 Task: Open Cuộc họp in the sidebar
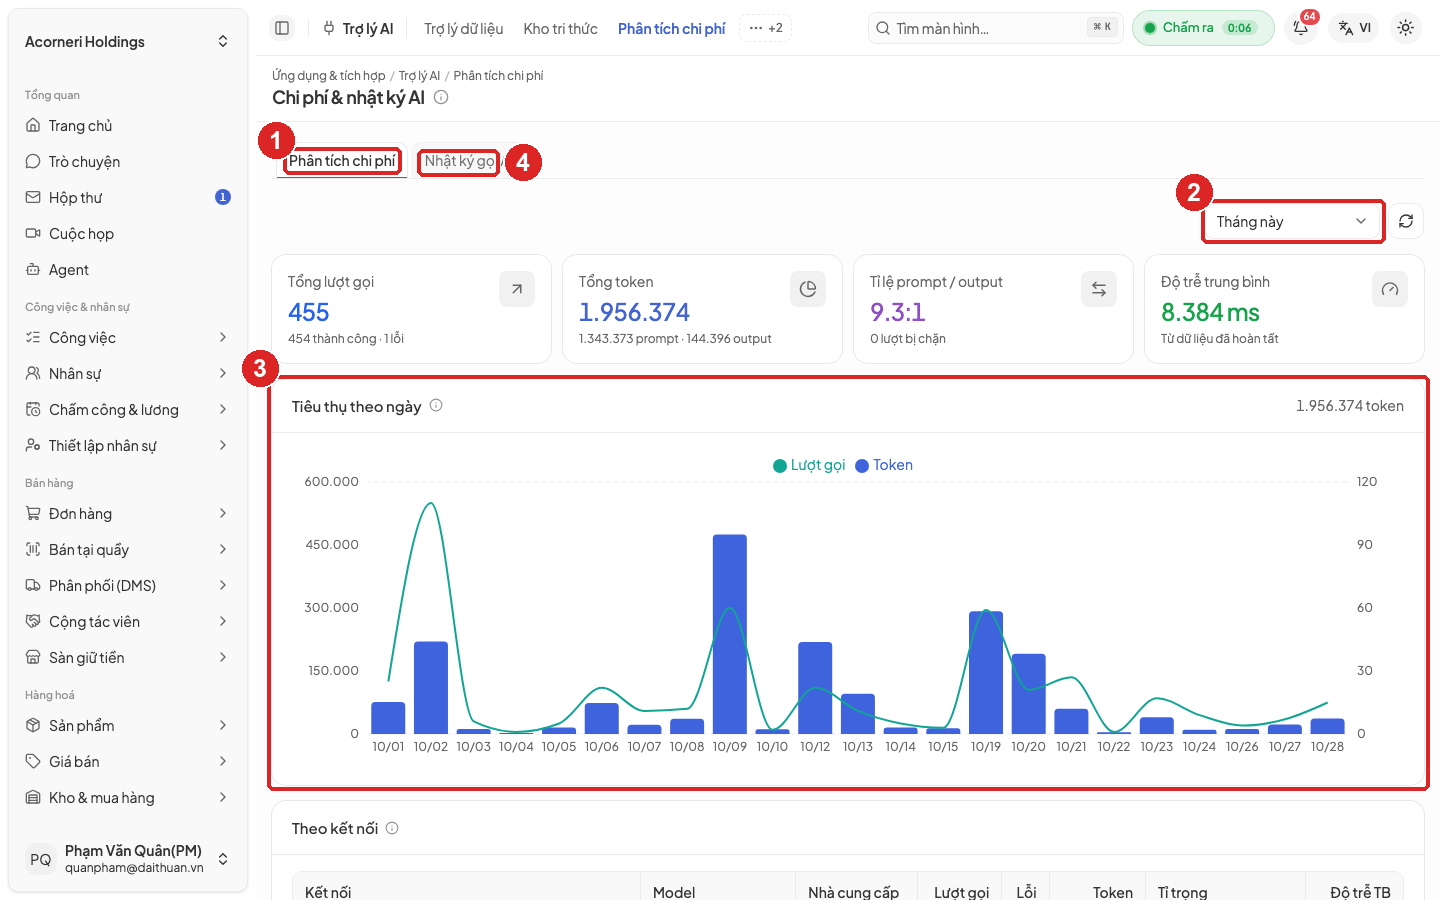(128, 234)
